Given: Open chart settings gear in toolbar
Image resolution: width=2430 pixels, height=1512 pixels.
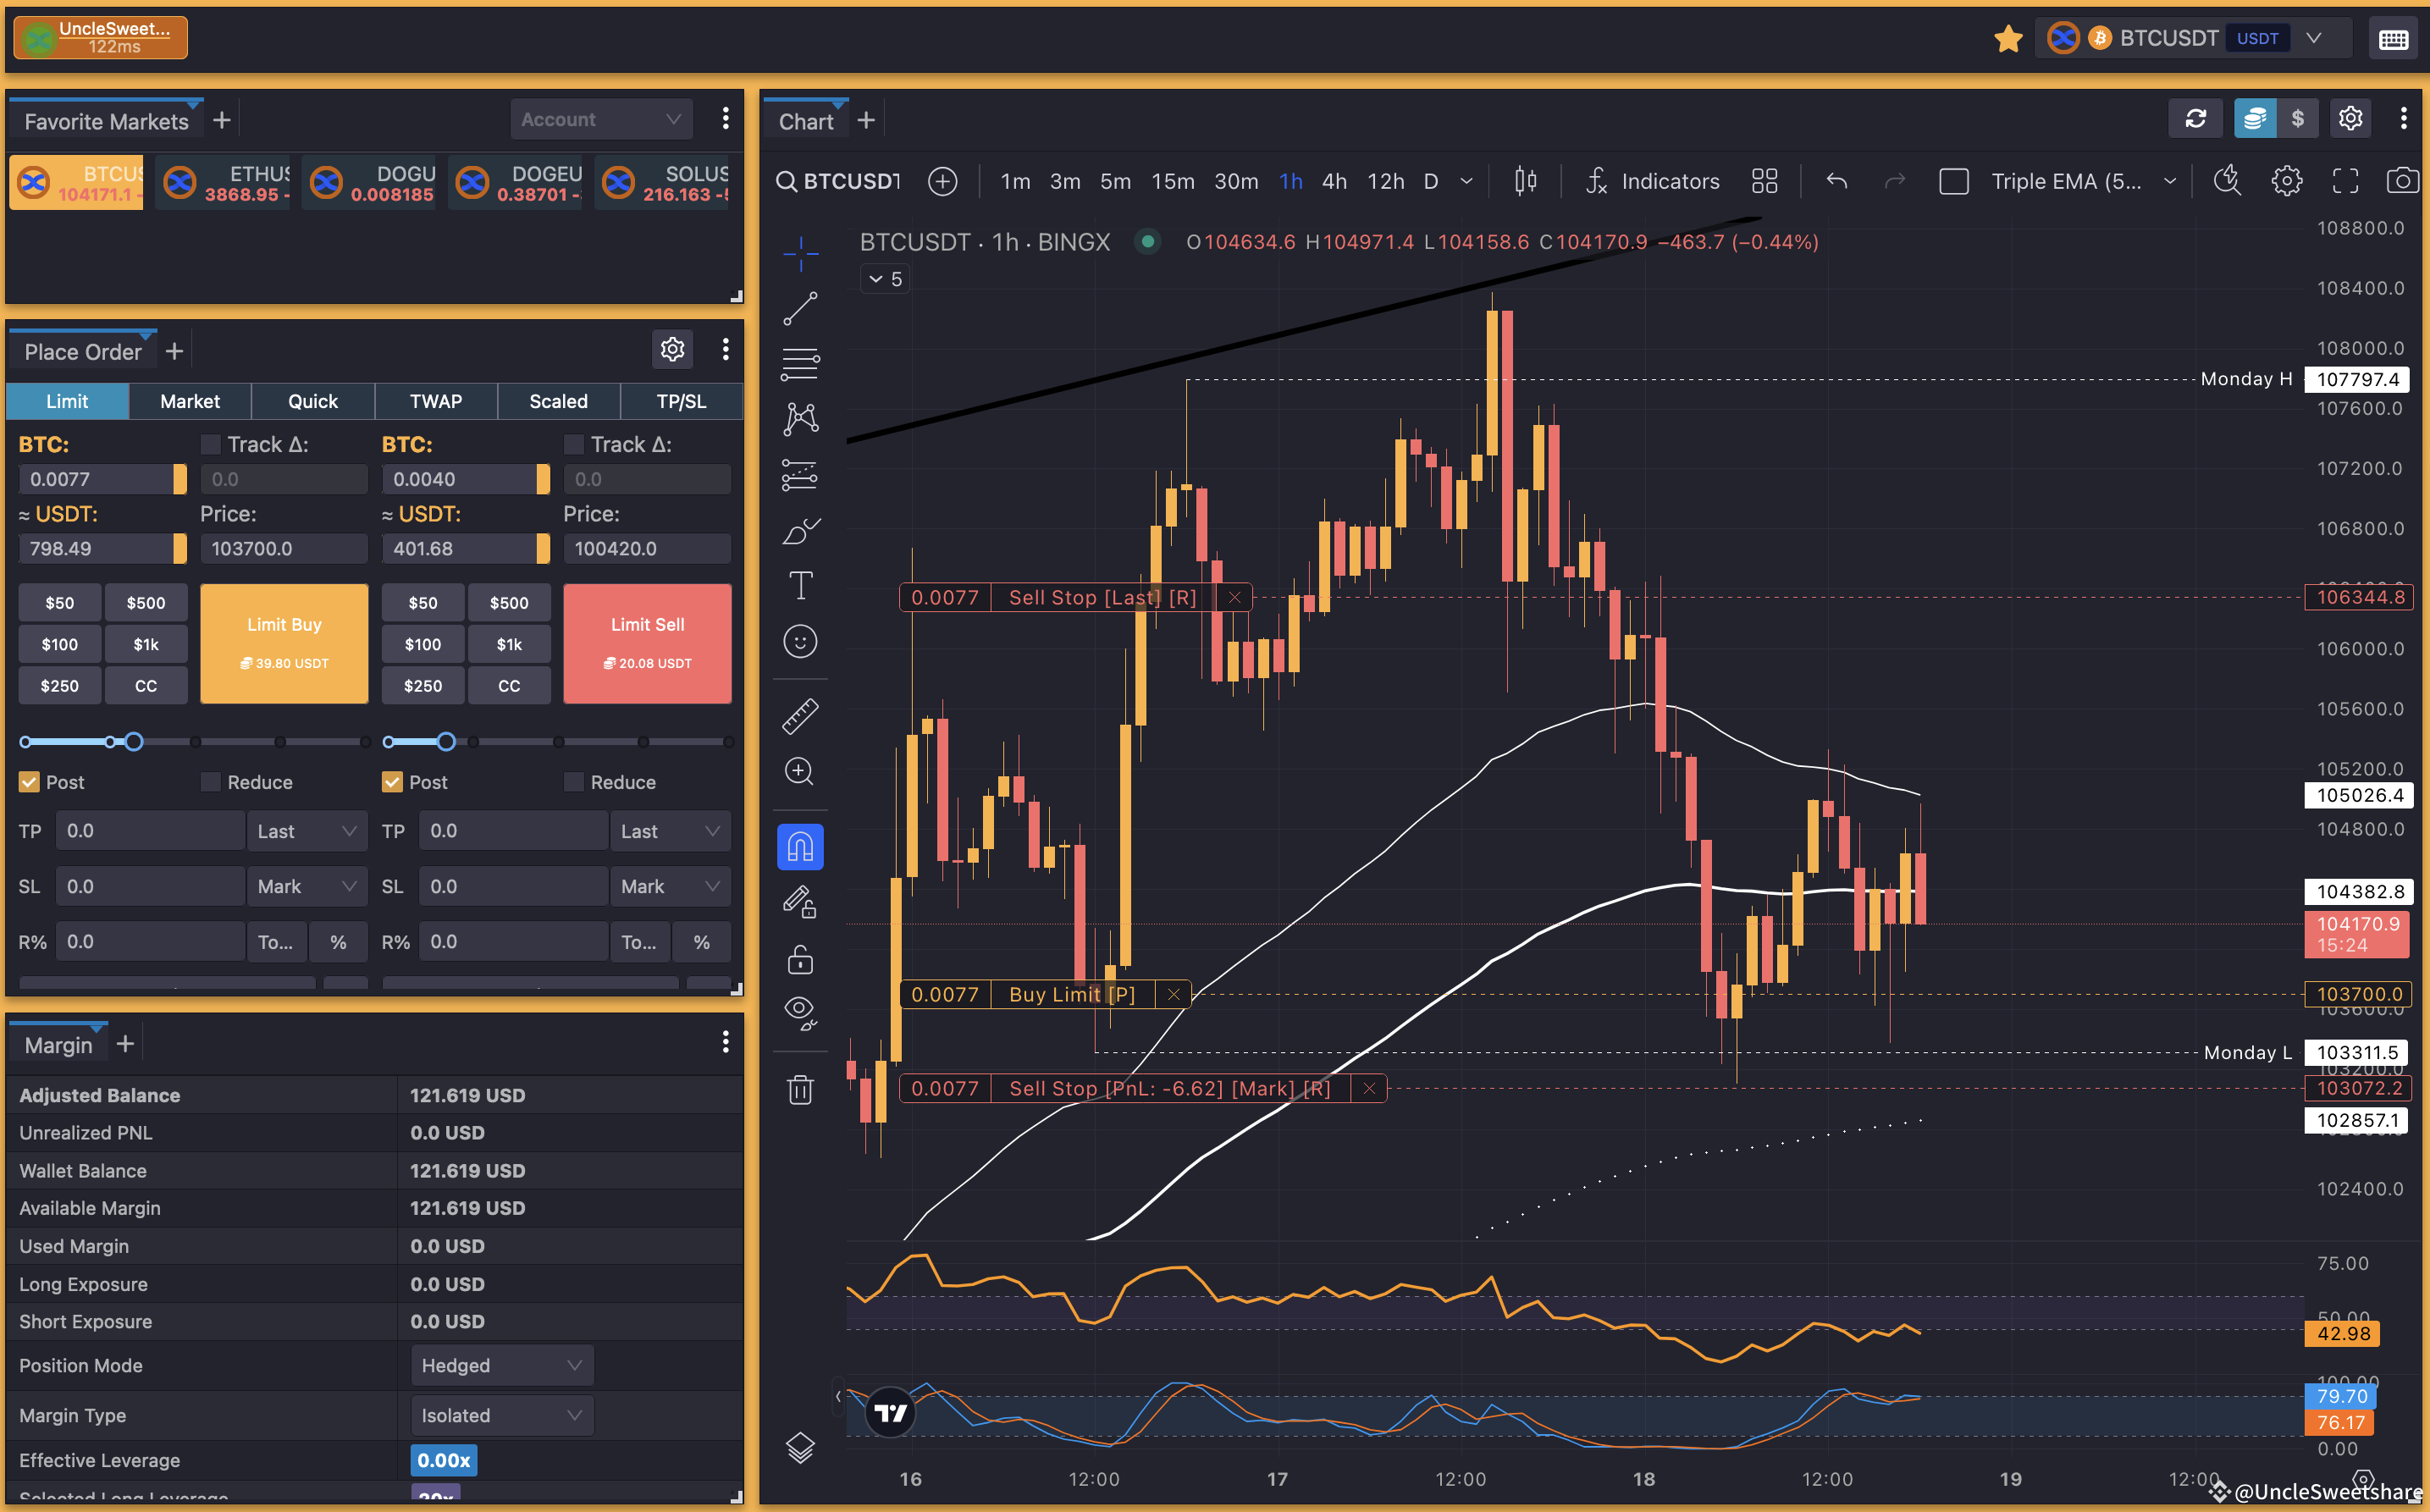Looking at the screenshot, I should point(2286,181).
